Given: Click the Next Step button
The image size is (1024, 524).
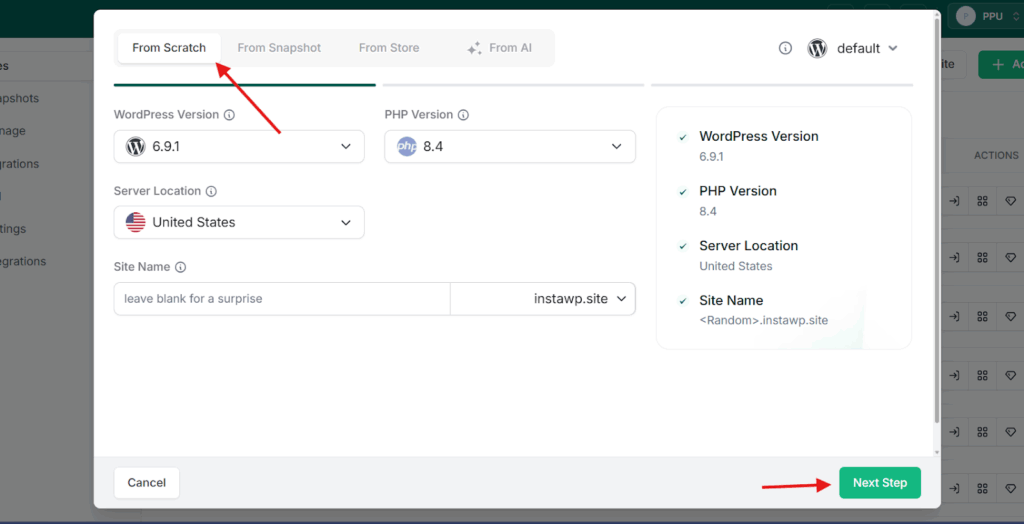Looking at the screenshot, I should [x=880, y=483].
